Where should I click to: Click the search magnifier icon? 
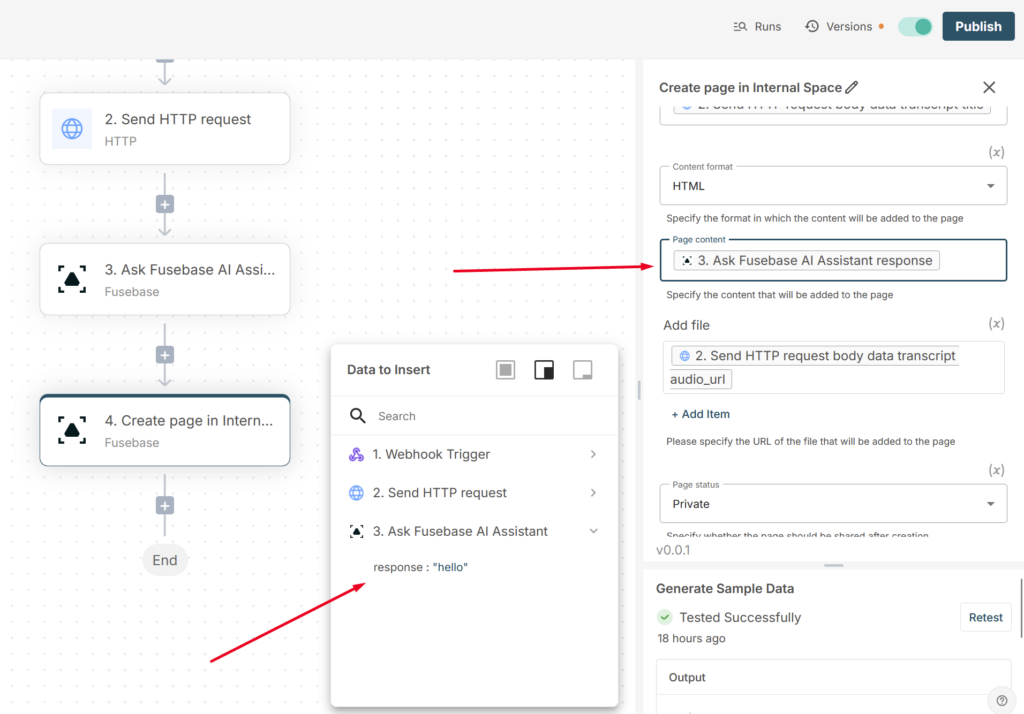tap(357, 416)
